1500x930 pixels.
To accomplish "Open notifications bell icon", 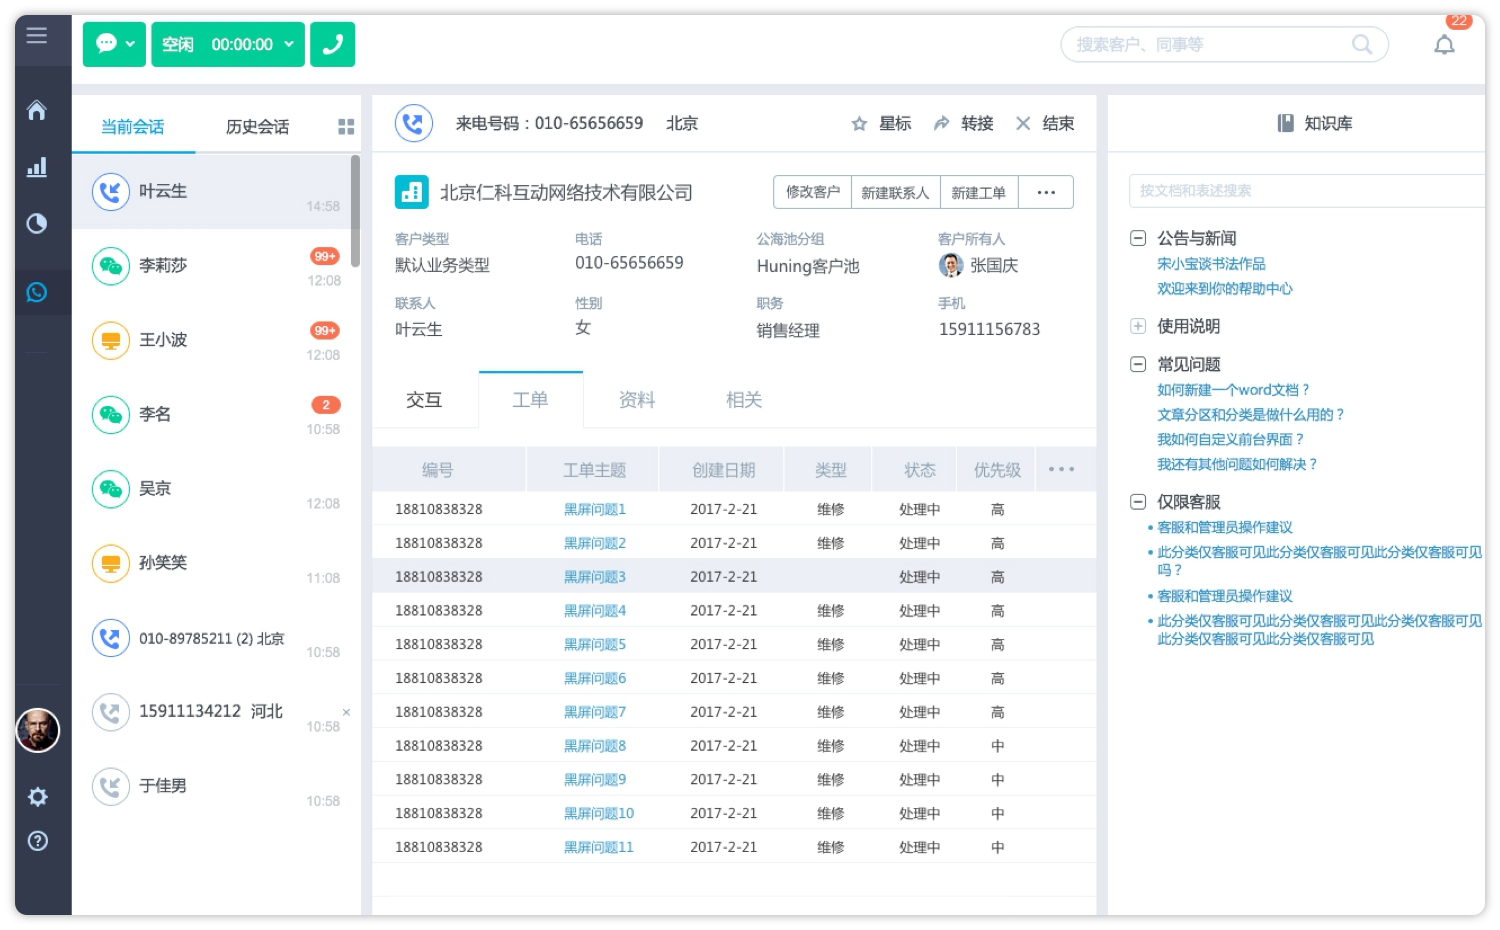I will 1444,44.
